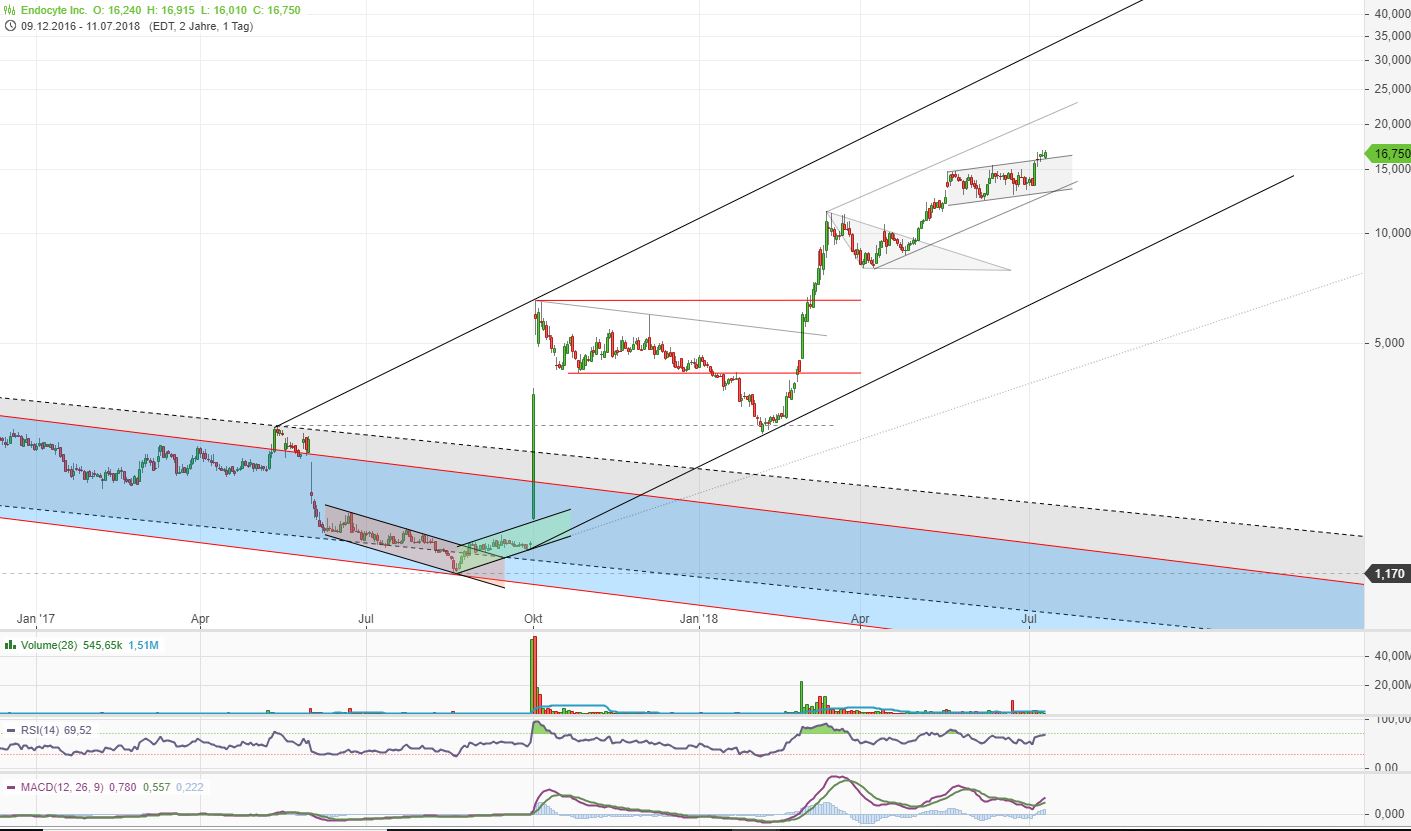Click the candlestick chart-type icon beside Endocyte Inc.
The height and width of the screenshot is (831, 1411).
point(10,10)
